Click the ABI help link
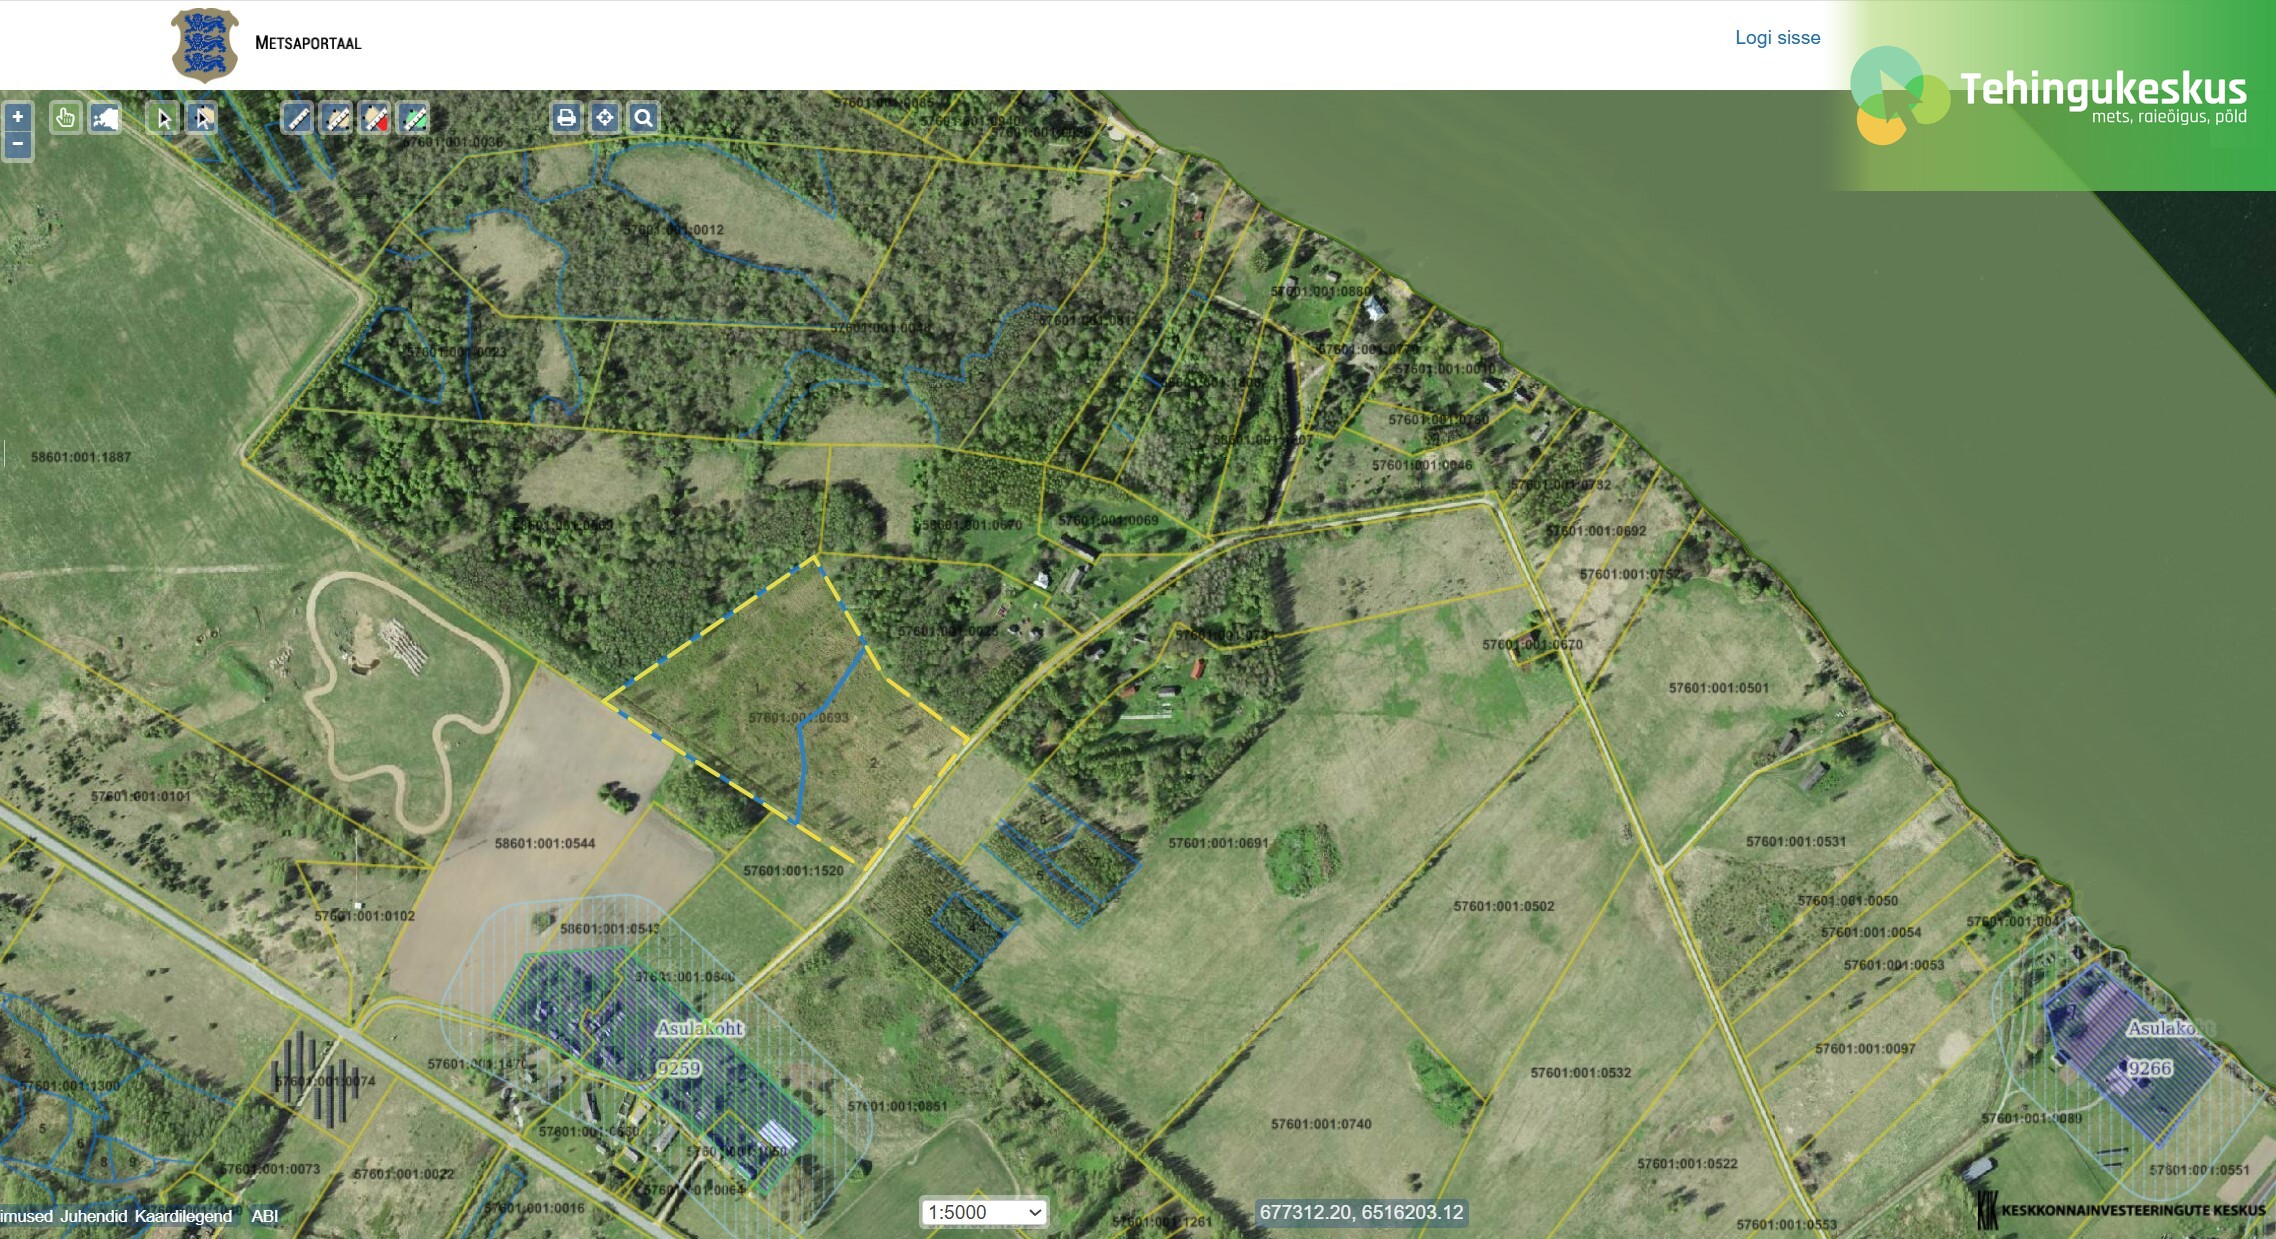 pos(265,1216)
